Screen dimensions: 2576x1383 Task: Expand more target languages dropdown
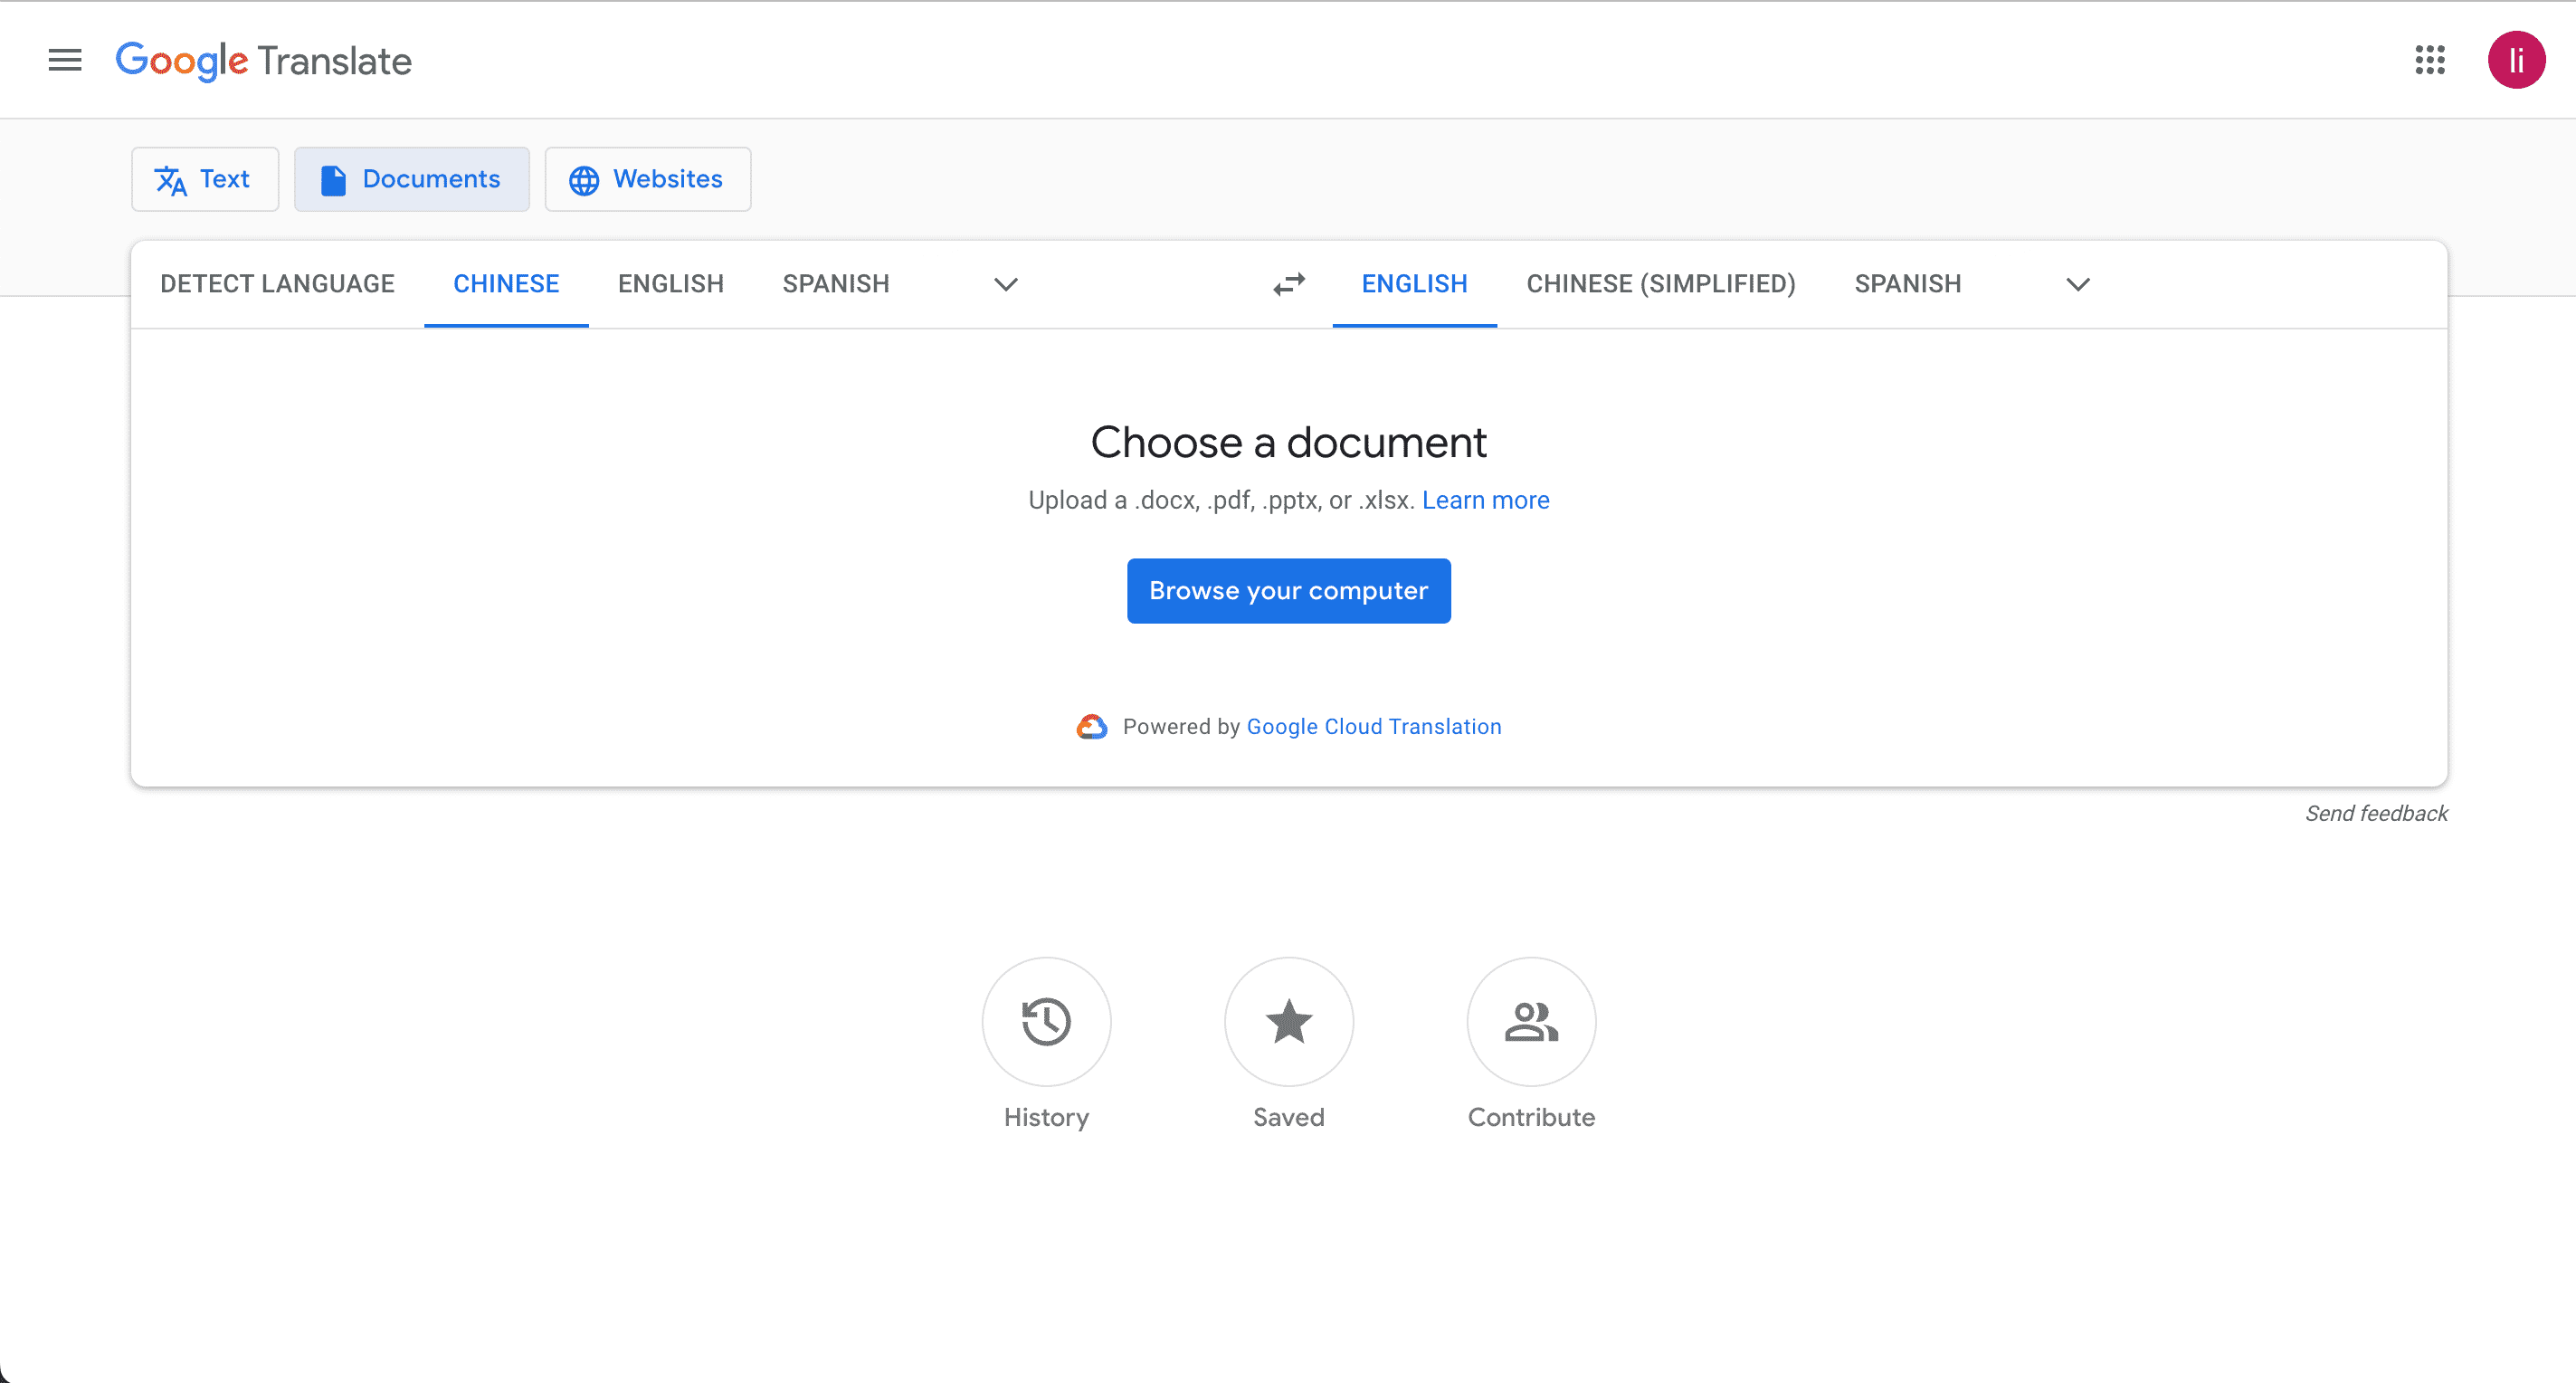click(x=2078, y=285)
